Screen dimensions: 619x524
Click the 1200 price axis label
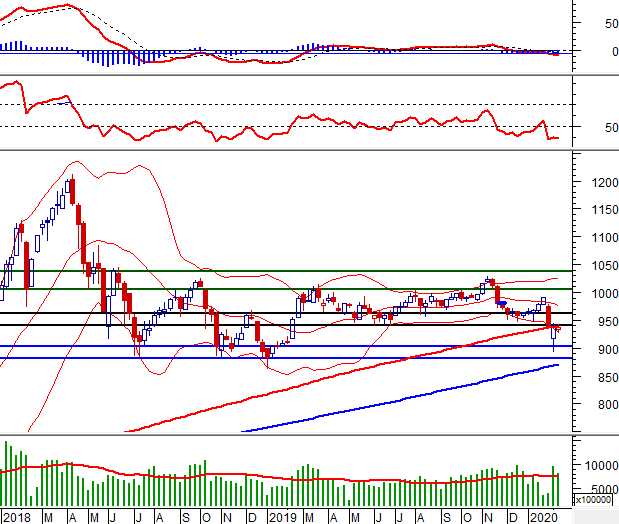click(x=604, y=182)
